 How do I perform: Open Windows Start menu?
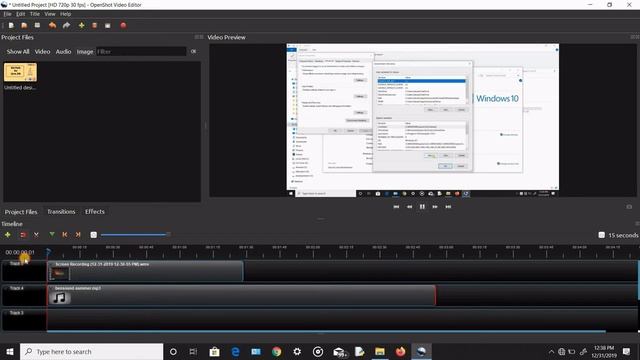tap(10, 351)
